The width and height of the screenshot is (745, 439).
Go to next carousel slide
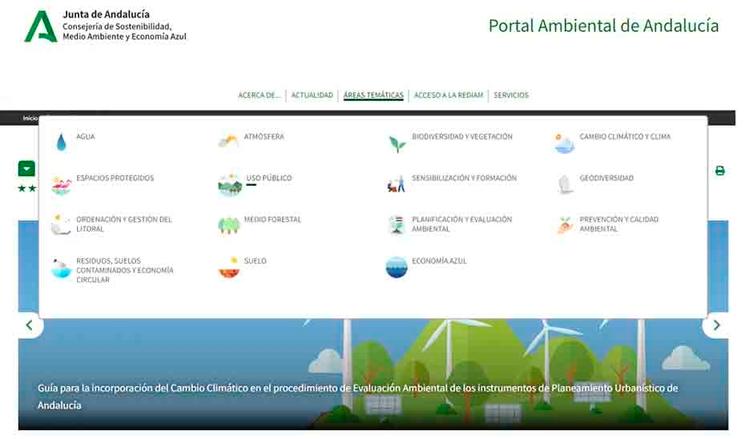click(x=715, y=326)
